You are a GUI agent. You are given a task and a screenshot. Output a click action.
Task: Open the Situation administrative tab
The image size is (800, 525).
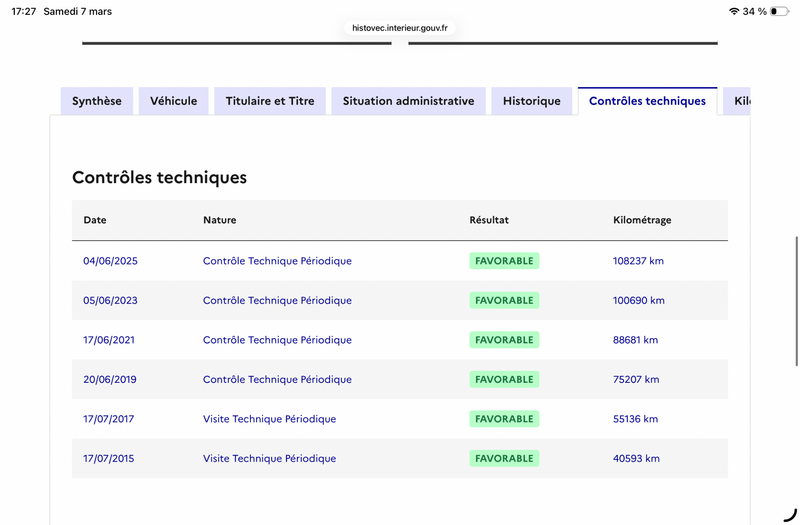[x=408, y=101]
